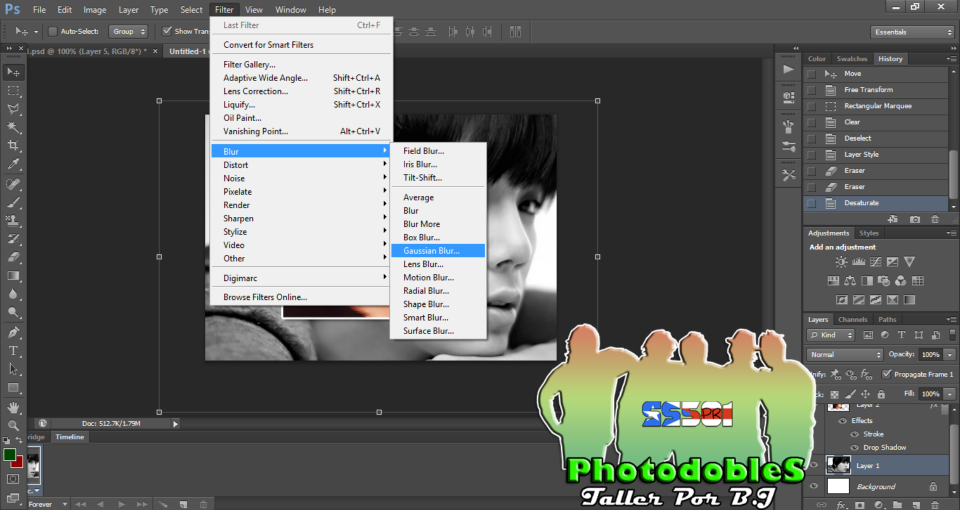Toggle the Auto-Select checkbox

(x=53, y=31)
